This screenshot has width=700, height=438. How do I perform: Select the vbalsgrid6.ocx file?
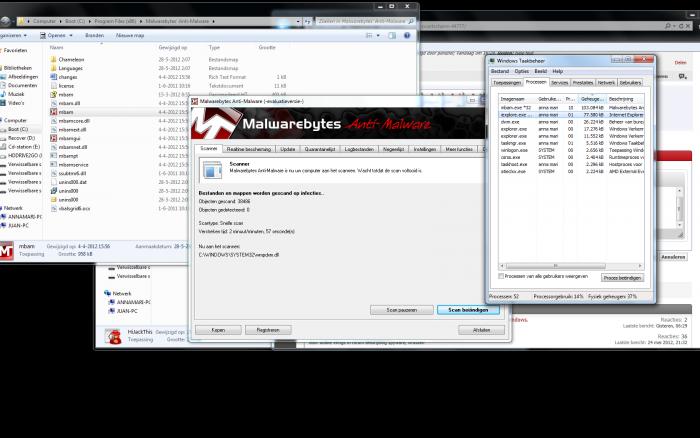74,209
